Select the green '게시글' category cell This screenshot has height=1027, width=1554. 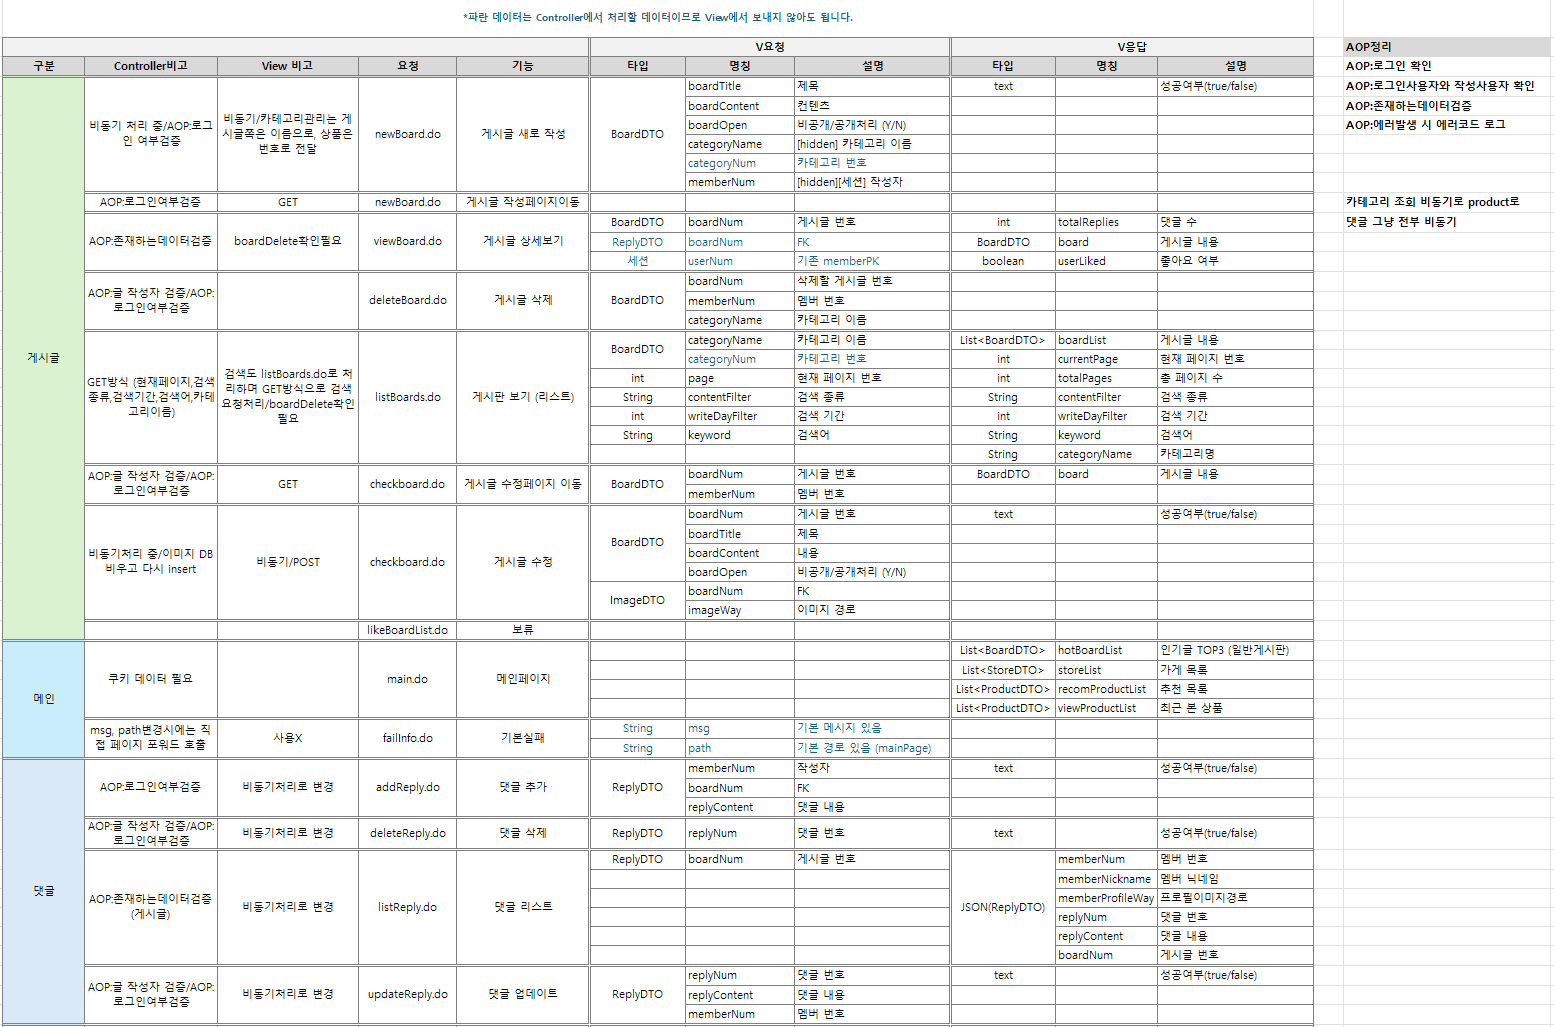click(x=43, y=358)
